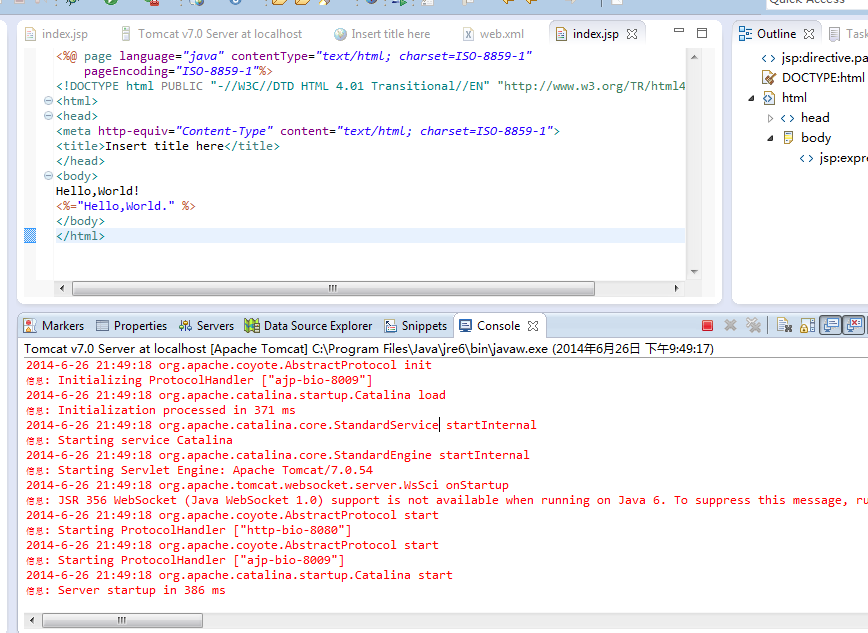Open the web.xml editor tab
868x633 pixels.
[x=493, y=34]
